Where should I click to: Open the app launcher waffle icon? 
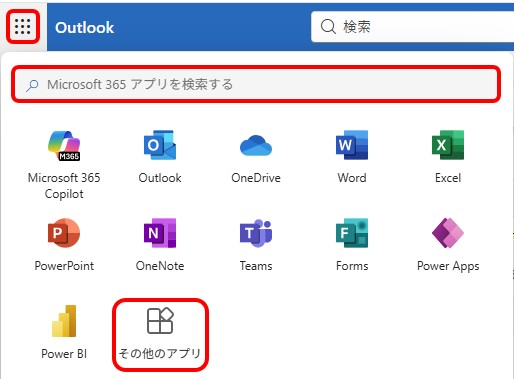23,27
